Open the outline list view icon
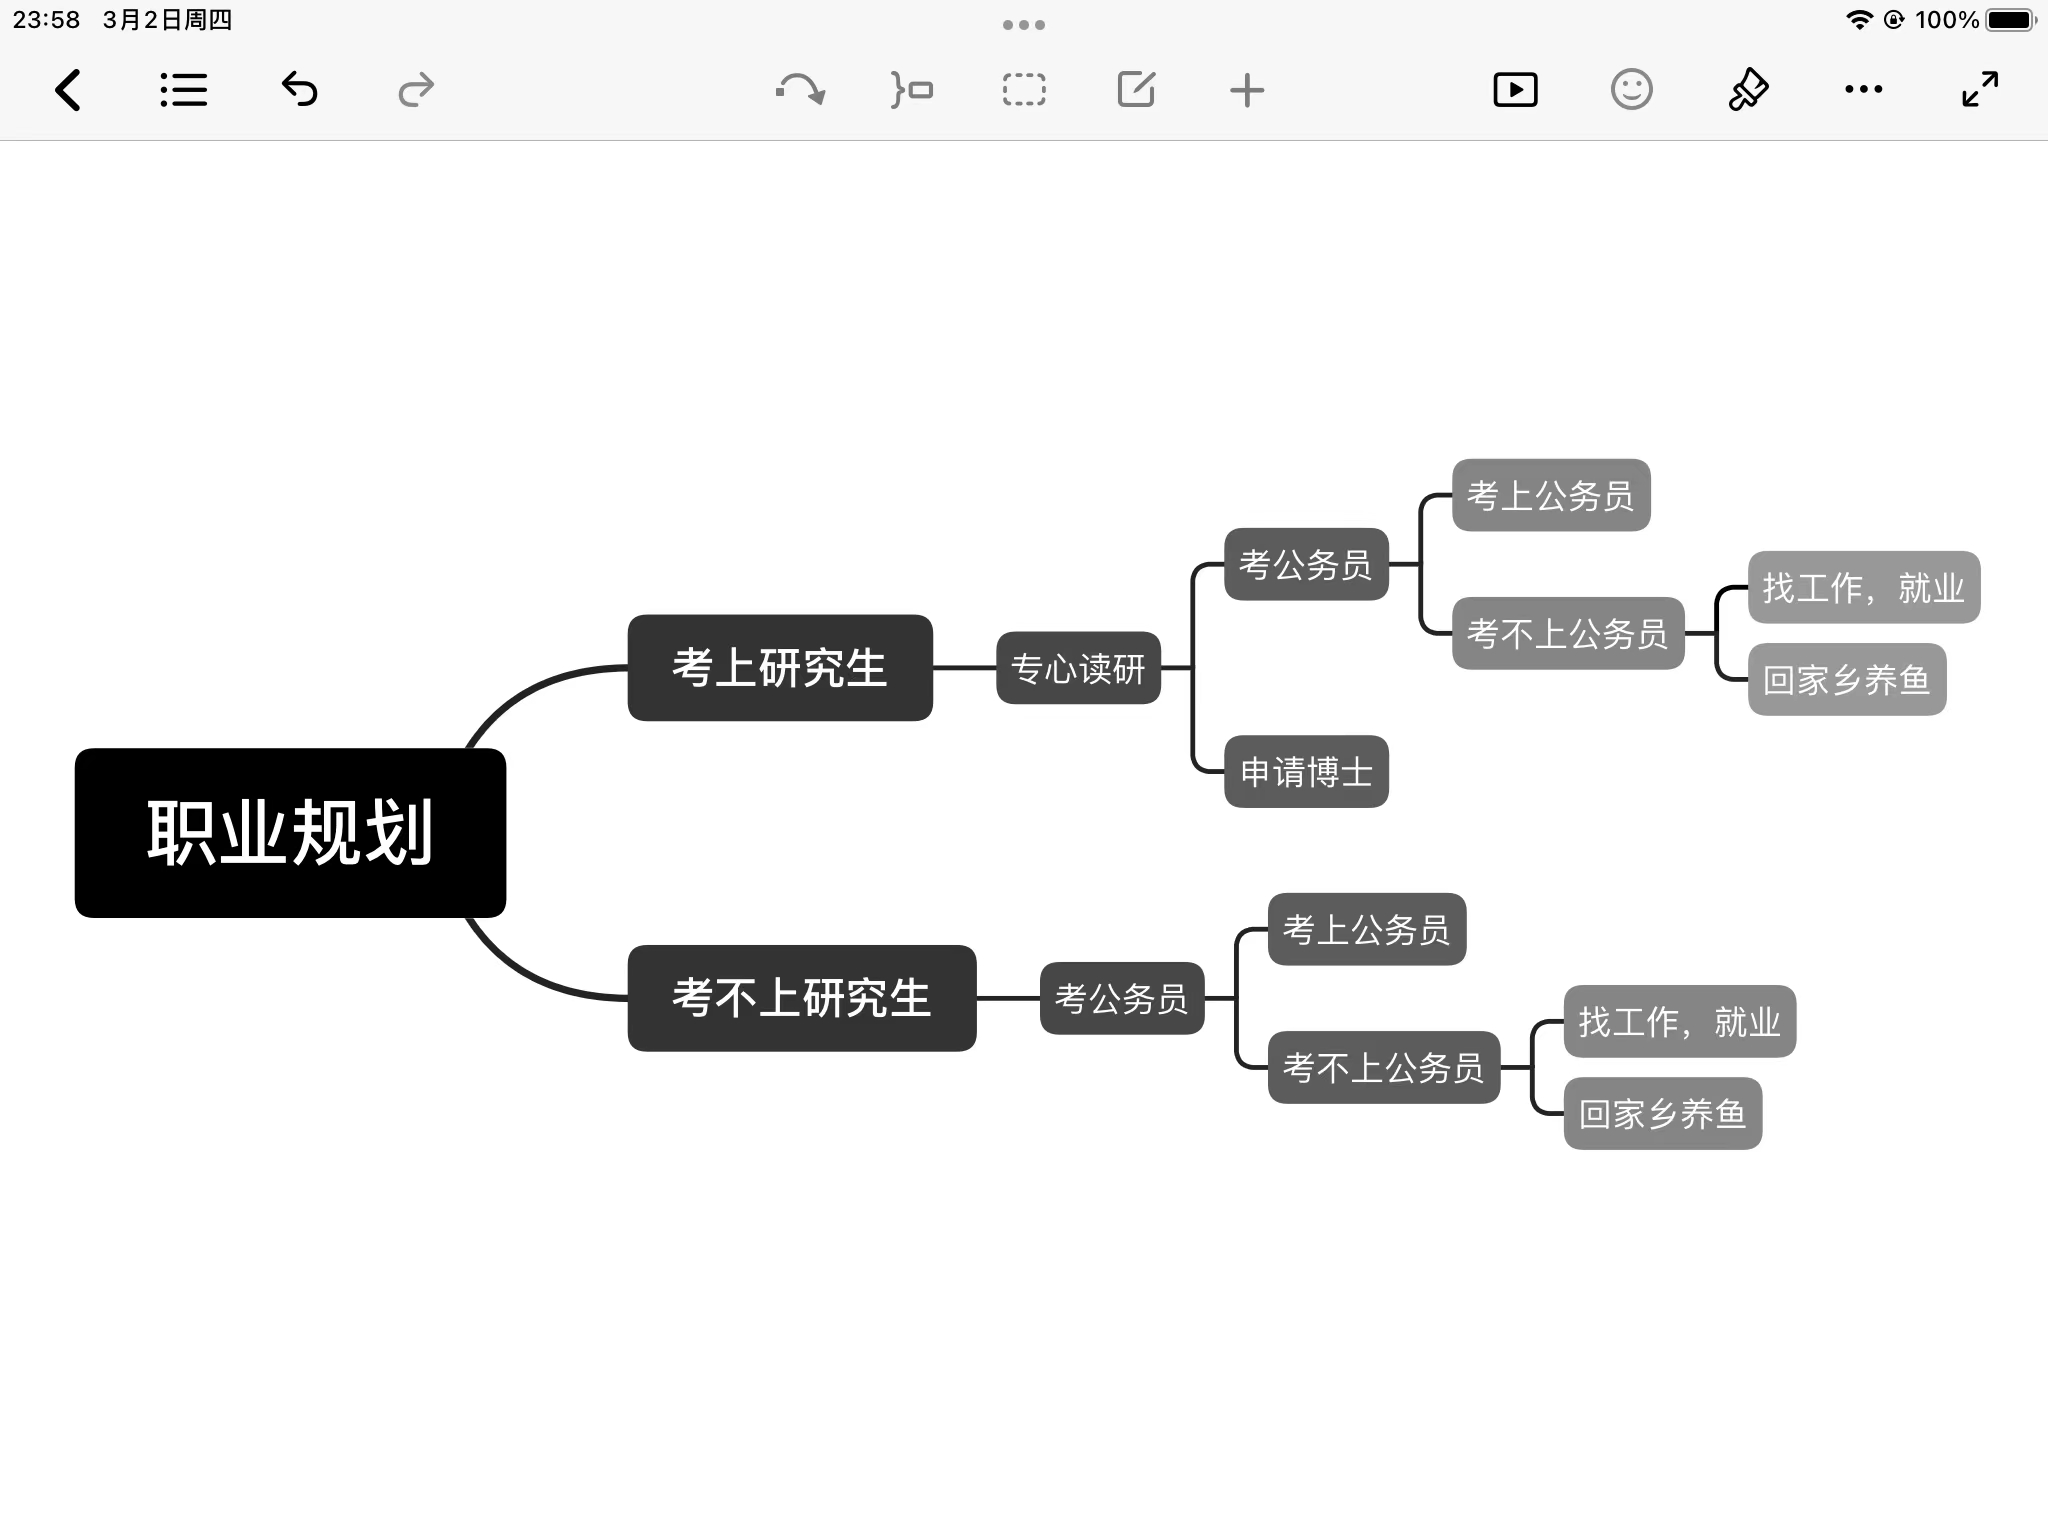Image resolution: width=2048 pixels, height=1536 pixels. point(184,90)
